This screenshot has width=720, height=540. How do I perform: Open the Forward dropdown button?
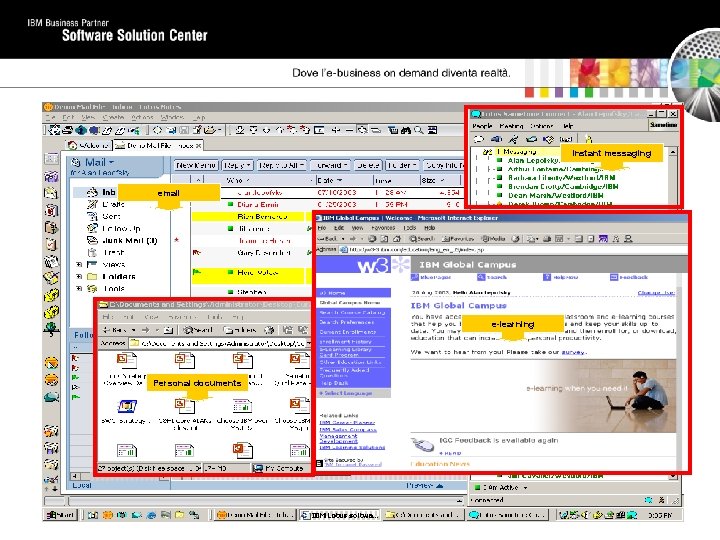[x=331, y=165]
